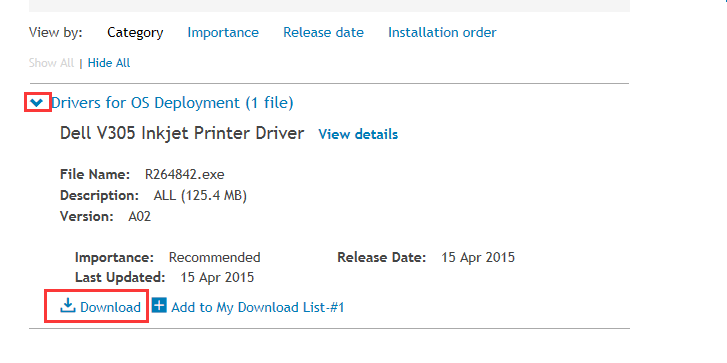727x363 pixels.
Task: Switch to Installation order view
Action: 442,32
